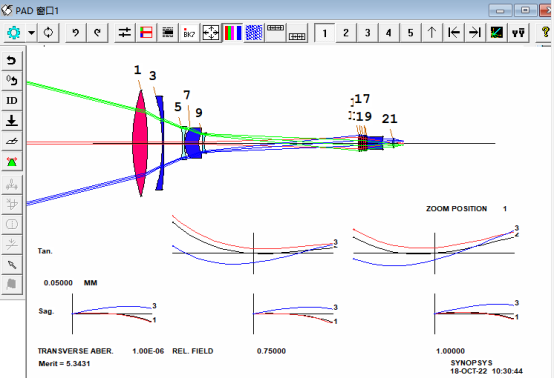Click the undo curved arrow in top toolbar

(76, 33)
